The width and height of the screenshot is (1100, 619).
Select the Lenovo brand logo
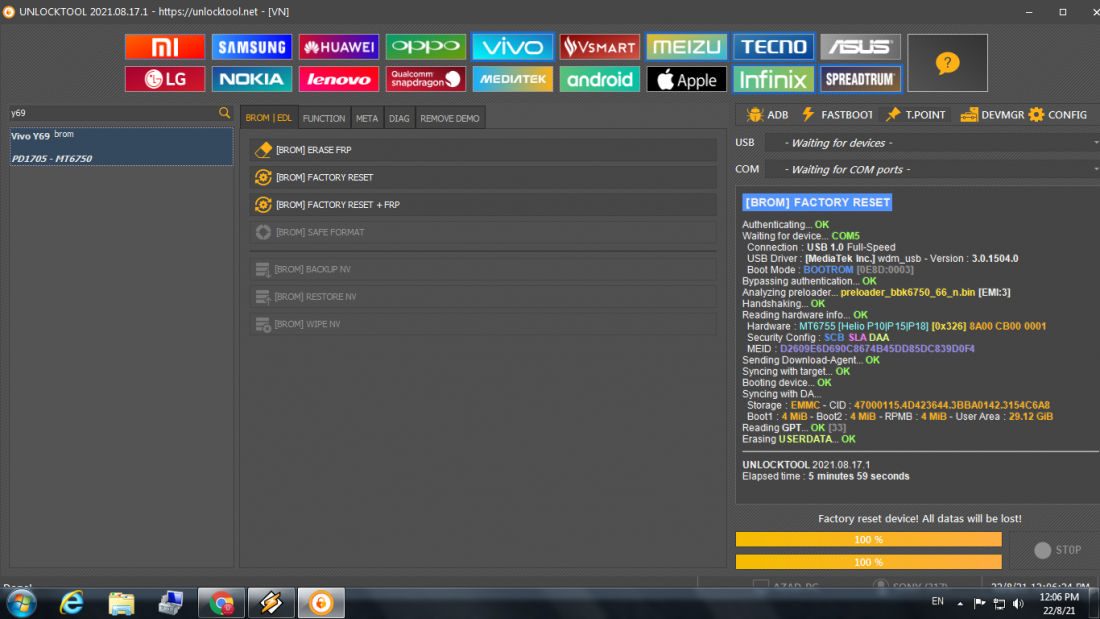[x=339, y=79]
